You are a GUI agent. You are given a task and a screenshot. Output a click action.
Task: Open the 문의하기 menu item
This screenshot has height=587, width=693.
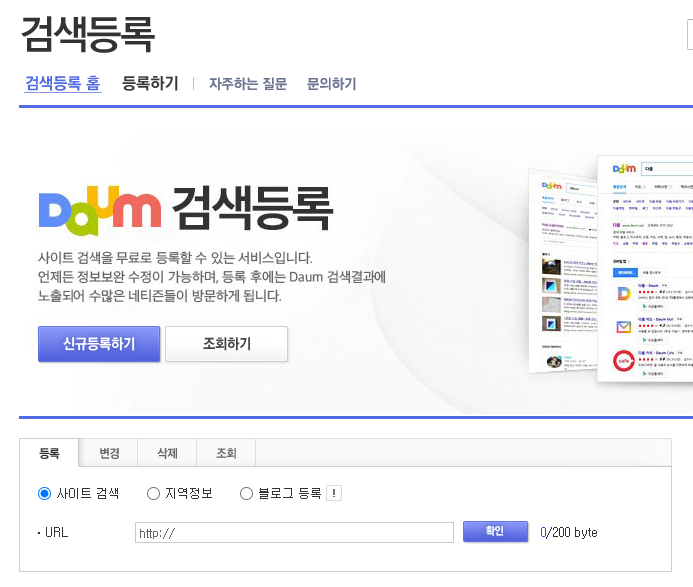click(x=331, y=83)
